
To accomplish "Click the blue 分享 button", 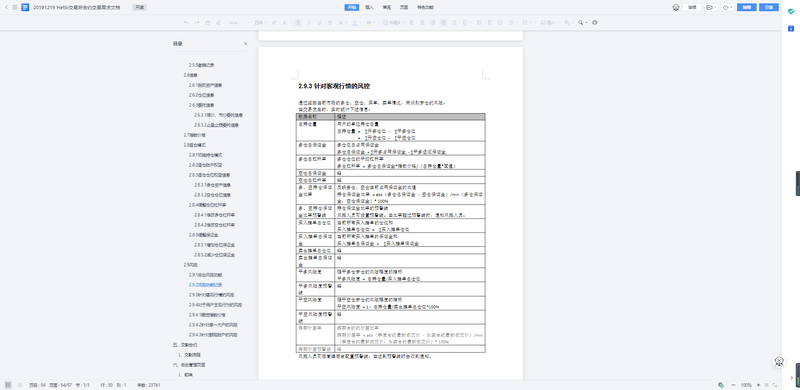I will coord(769,7).
